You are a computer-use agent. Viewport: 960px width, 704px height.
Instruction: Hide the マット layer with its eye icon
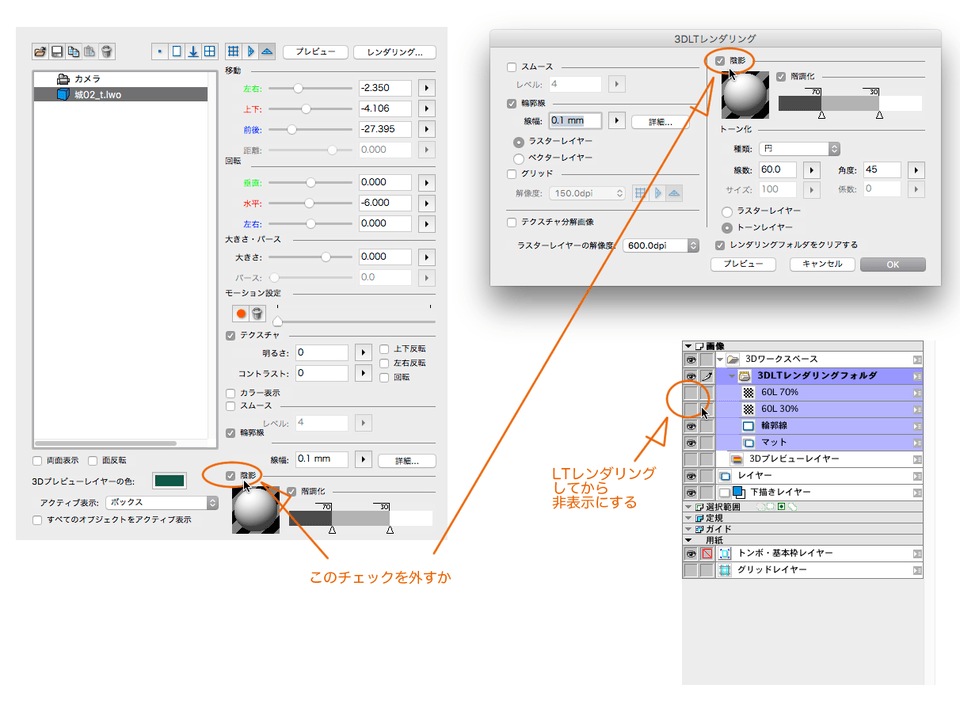(690, 442)
